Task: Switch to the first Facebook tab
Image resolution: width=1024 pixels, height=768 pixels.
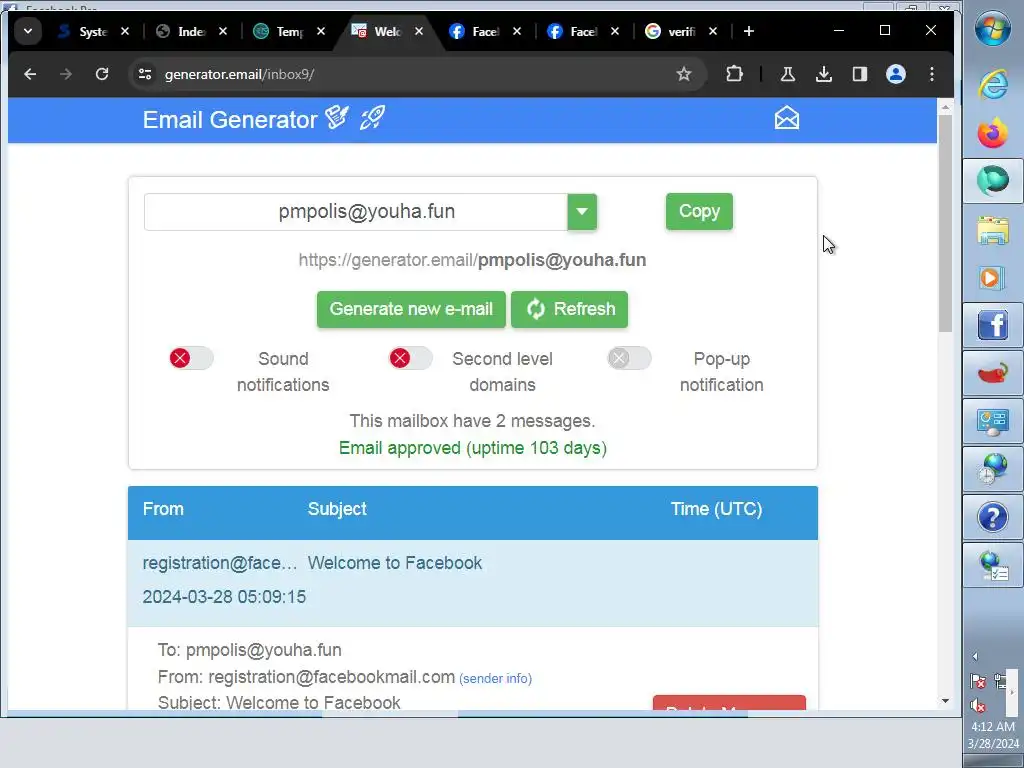Action: click(475, 31)
